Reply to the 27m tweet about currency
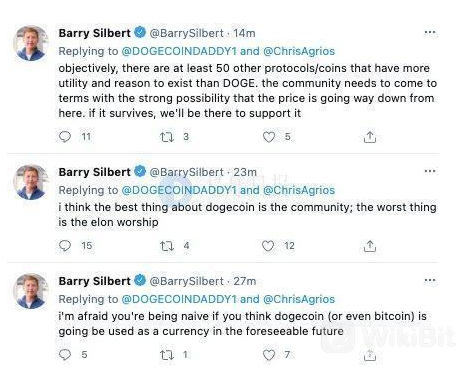Image resolution: width=469 pixels, height=369 pixels. pos(65,355)
